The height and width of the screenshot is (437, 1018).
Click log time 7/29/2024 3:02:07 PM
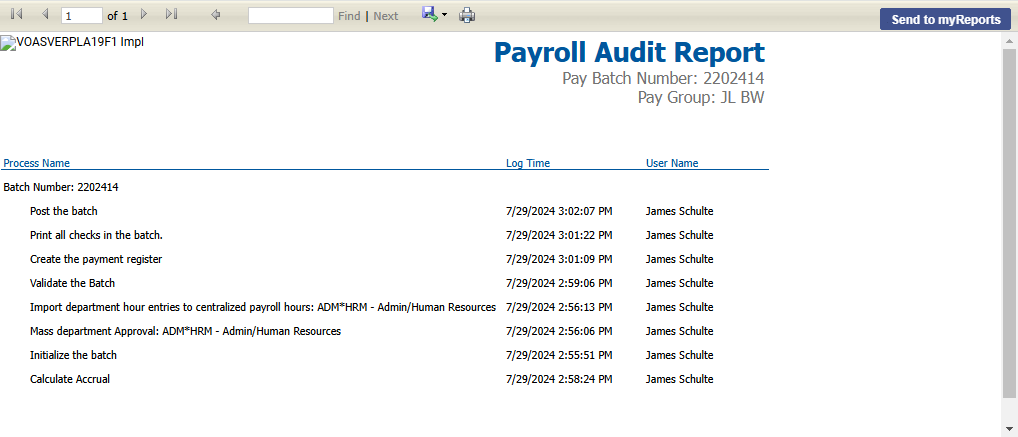click(x=559, y=211)
